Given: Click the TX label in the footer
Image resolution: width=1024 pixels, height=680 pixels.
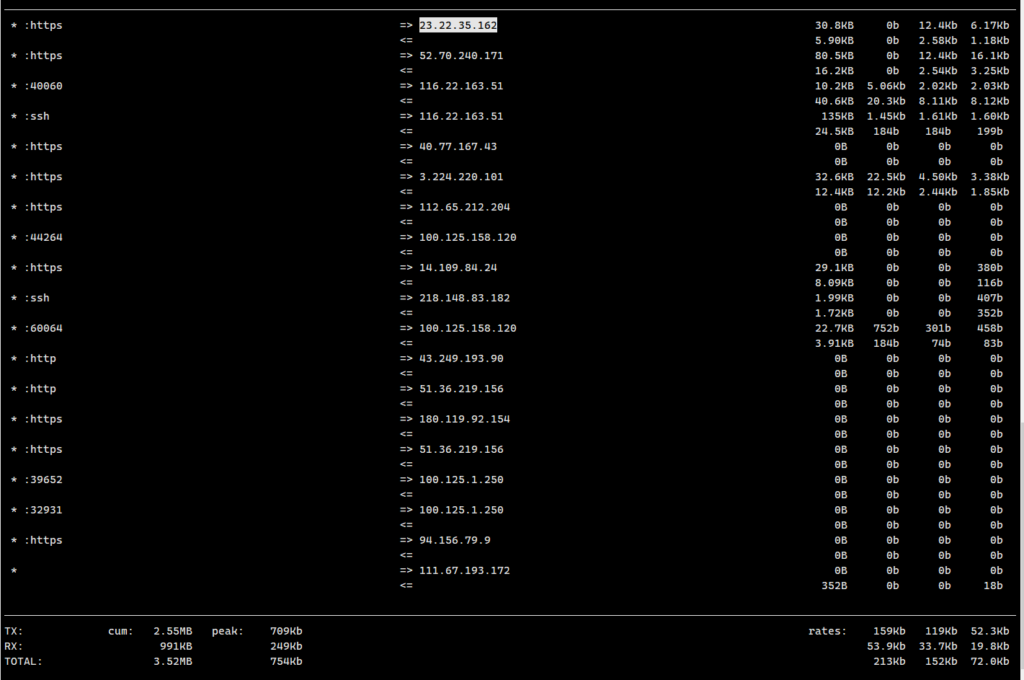Looking at the screenshot, I should coord(13,632).
